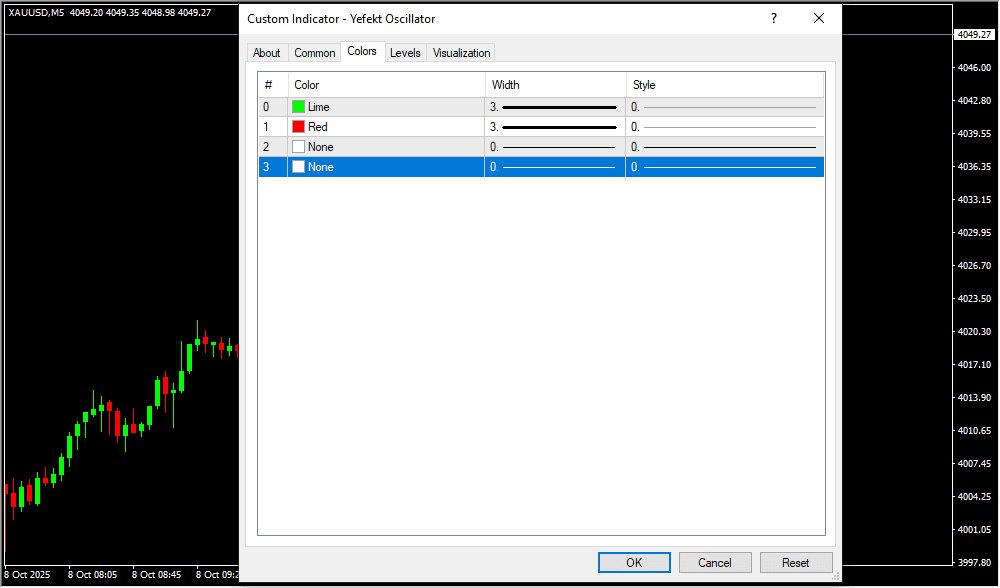Switch to the About tab

pos(267,53)
